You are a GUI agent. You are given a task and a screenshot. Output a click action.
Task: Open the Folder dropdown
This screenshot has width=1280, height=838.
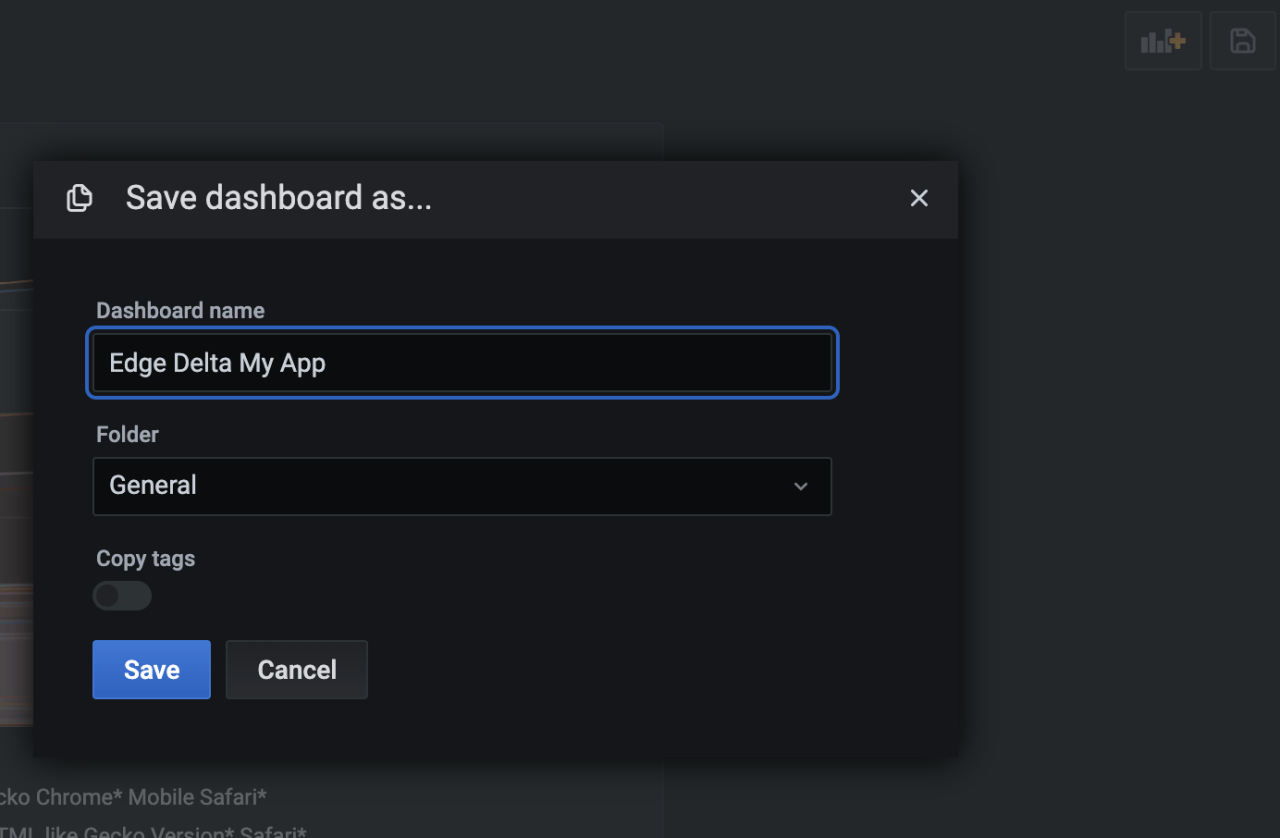tap(461, 486)
